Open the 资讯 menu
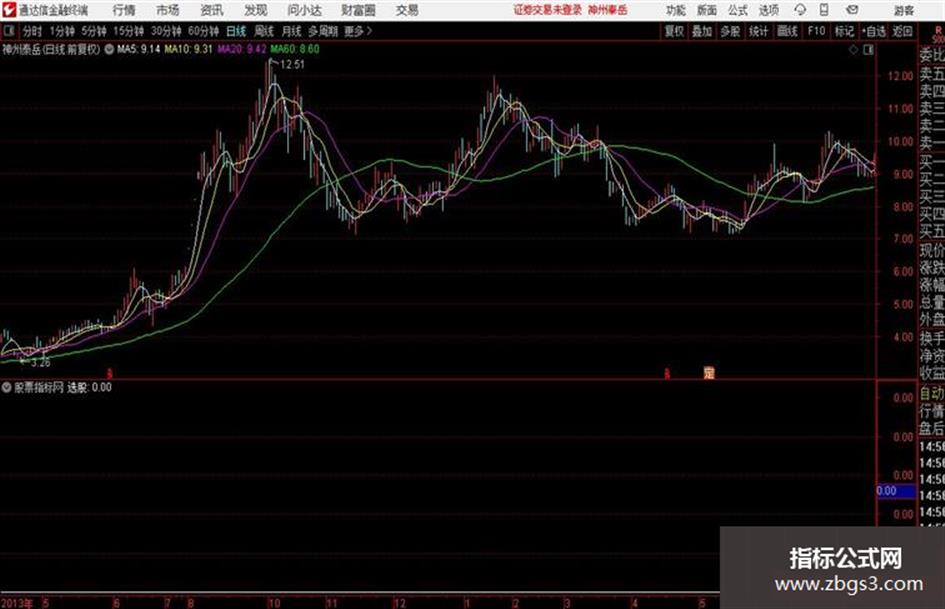The image size is (945, 609). 212,10
